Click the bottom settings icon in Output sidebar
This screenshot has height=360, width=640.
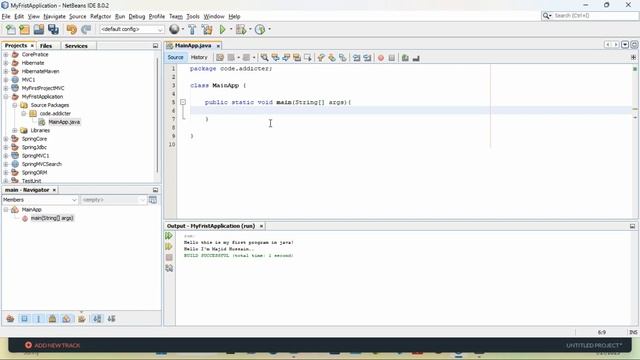point(169,268)
